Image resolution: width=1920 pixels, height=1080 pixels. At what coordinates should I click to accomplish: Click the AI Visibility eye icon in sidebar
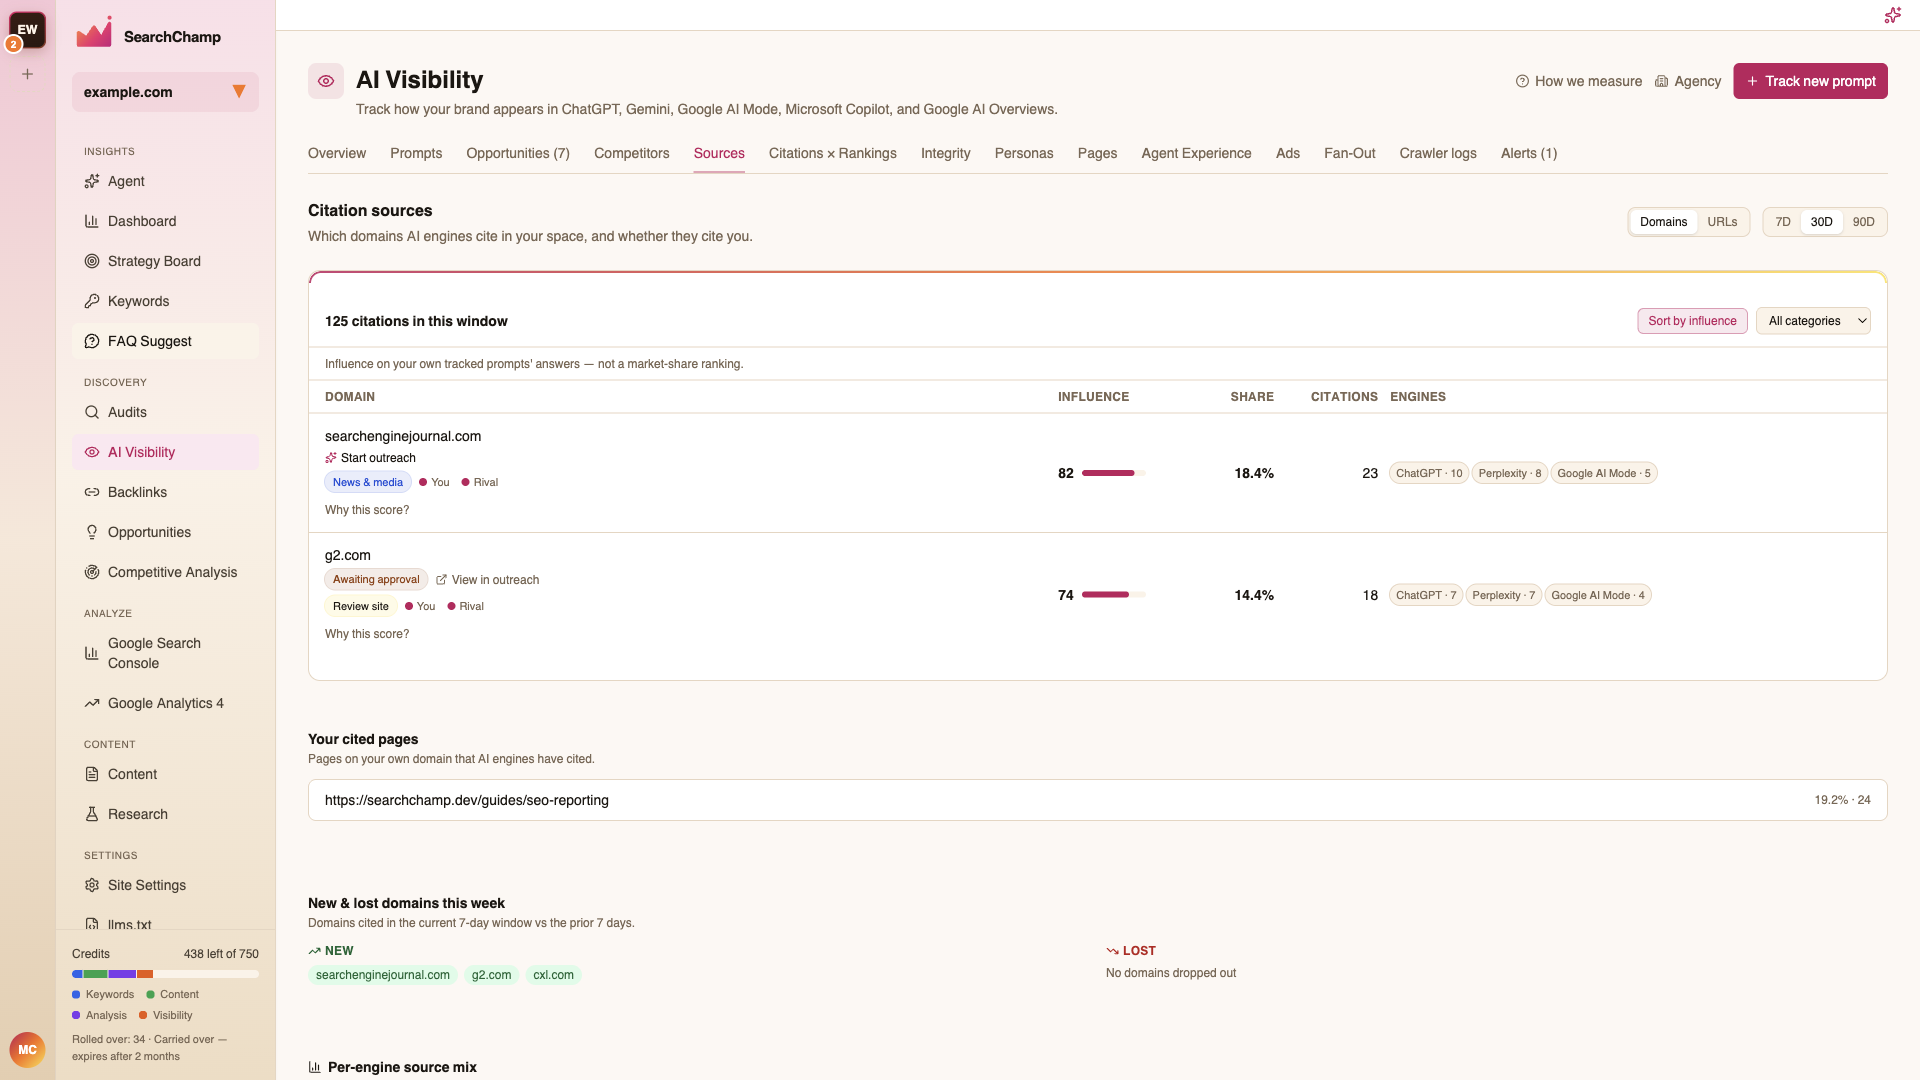92,452
